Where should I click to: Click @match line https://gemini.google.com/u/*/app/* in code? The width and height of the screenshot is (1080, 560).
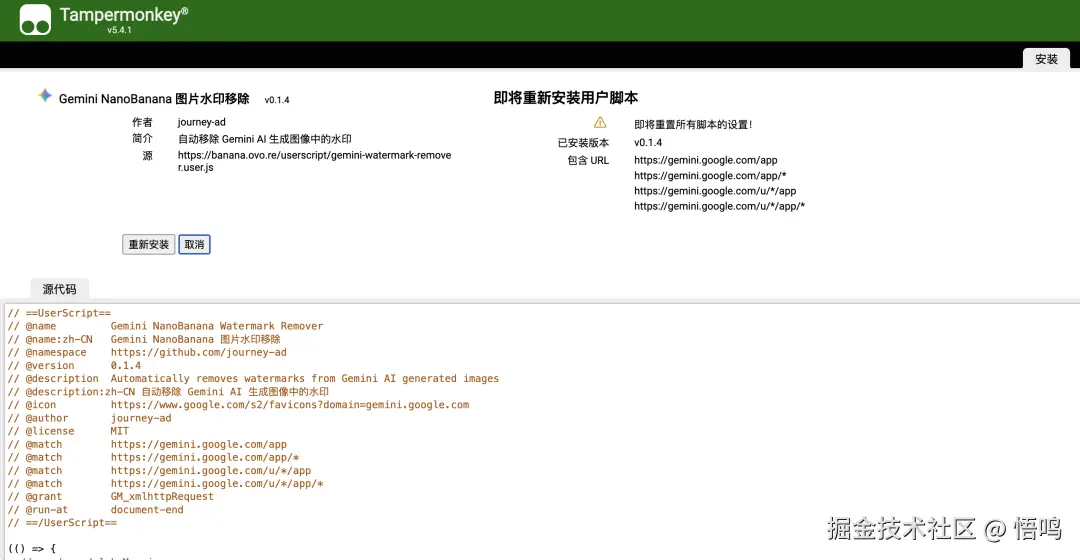pos(165,484)
